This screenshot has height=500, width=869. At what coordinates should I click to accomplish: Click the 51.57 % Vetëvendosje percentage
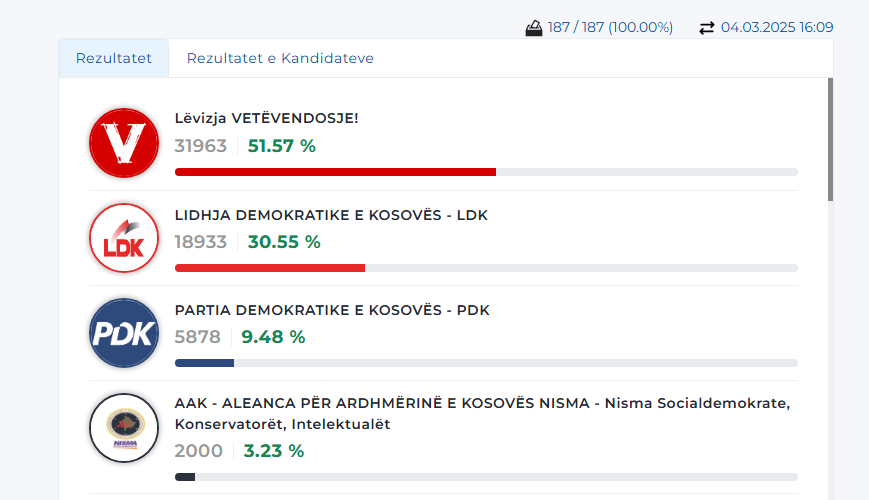[281, 146]
